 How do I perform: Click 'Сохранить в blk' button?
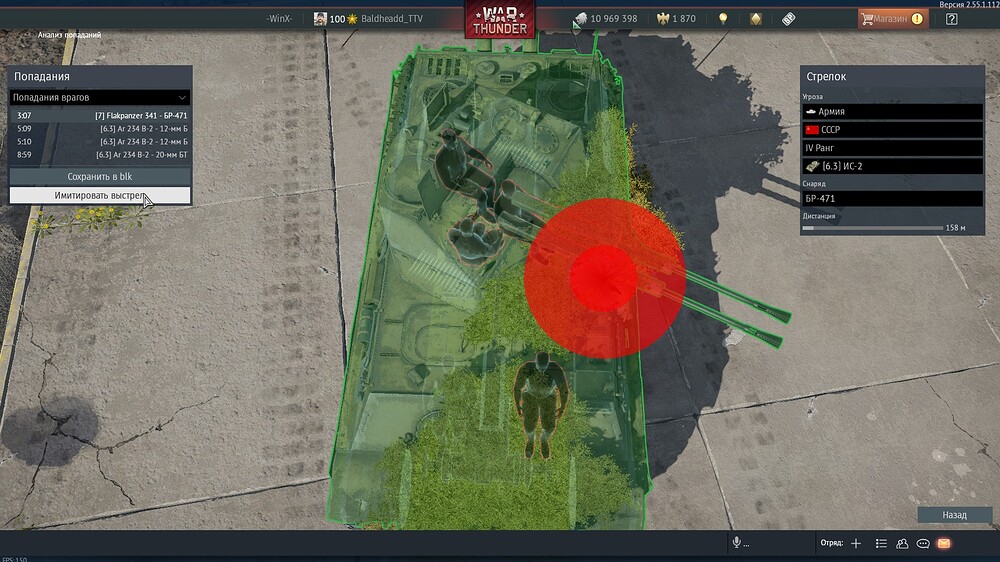coord(100,176)
